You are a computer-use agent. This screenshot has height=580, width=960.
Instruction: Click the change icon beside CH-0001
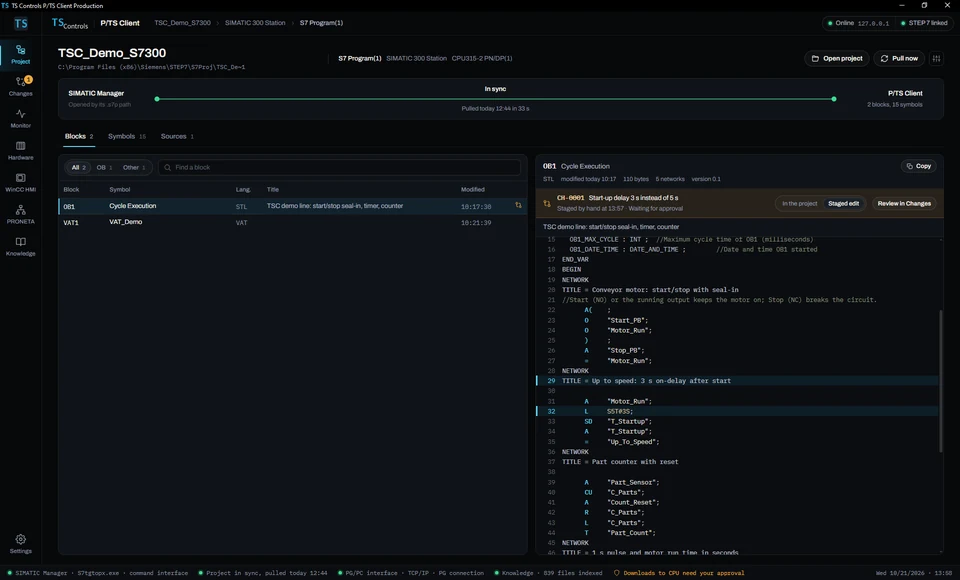tap(547, 203)
